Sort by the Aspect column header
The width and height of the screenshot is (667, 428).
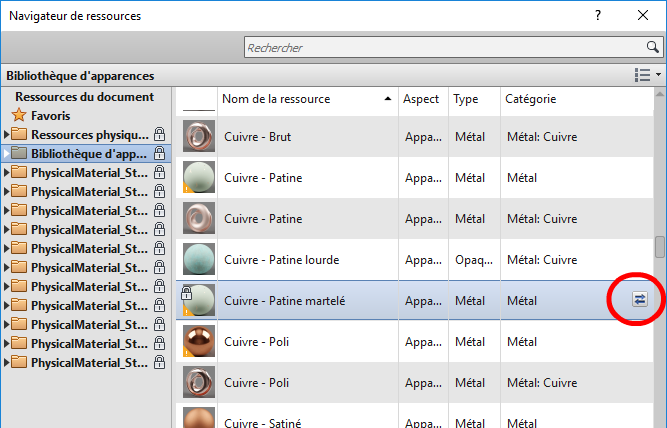click(x=421, y=99)
